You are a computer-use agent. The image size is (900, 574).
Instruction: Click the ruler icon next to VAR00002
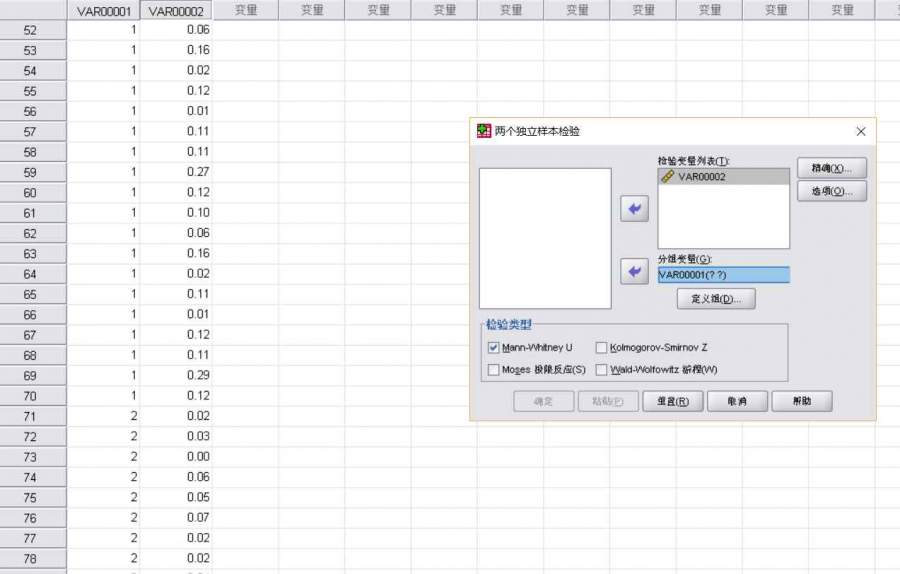point(667,176)
